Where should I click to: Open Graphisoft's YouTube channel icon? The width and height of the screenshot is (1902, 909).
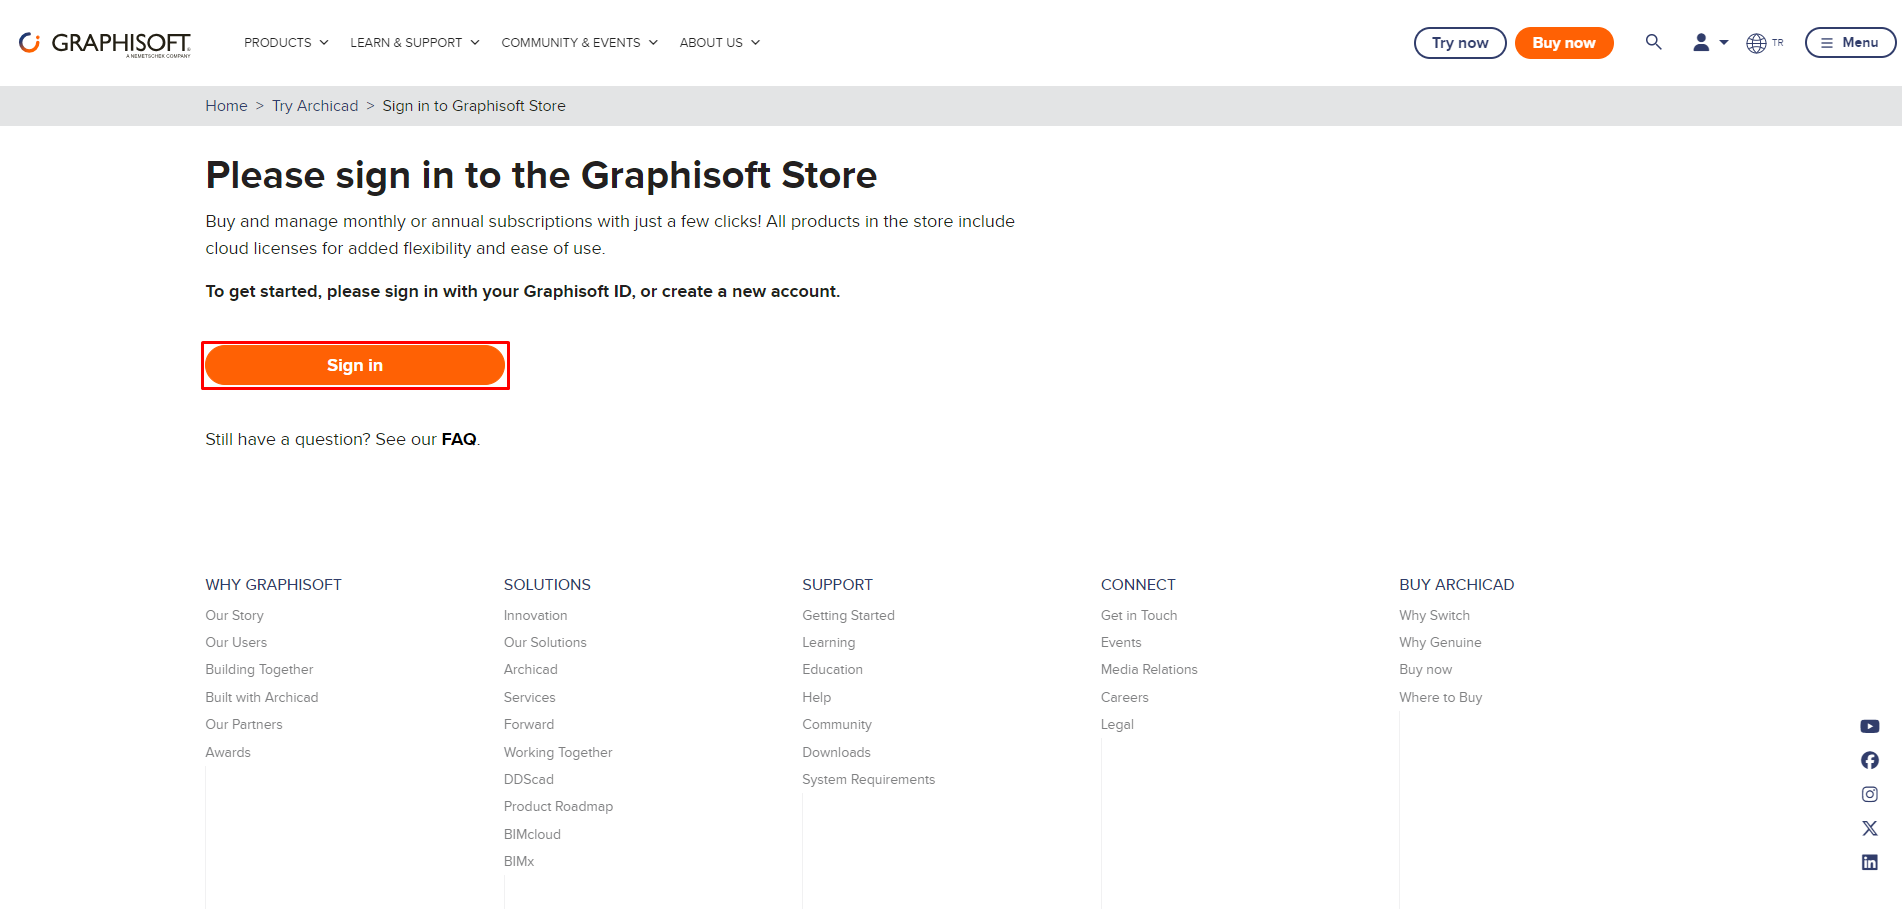click(x=1870, y=727)
